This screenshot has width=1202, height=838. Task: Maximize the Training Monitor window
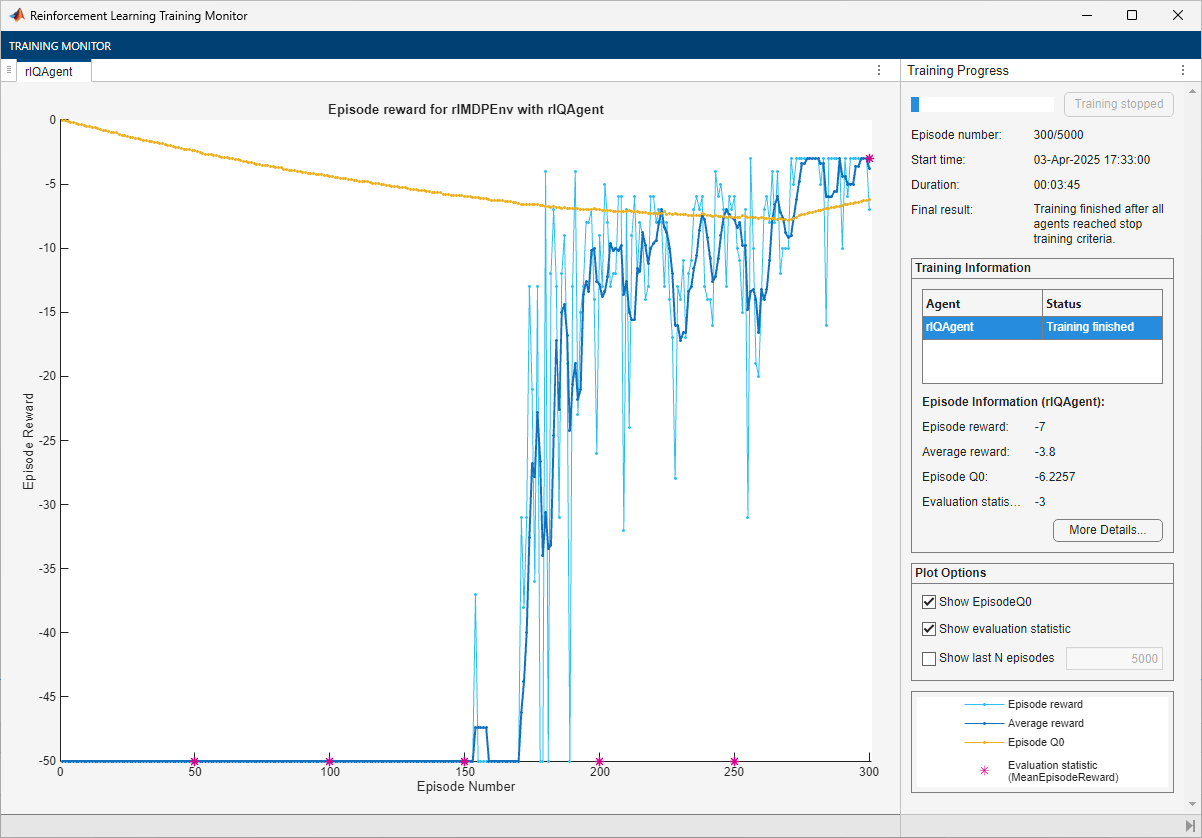point(1131,16)
